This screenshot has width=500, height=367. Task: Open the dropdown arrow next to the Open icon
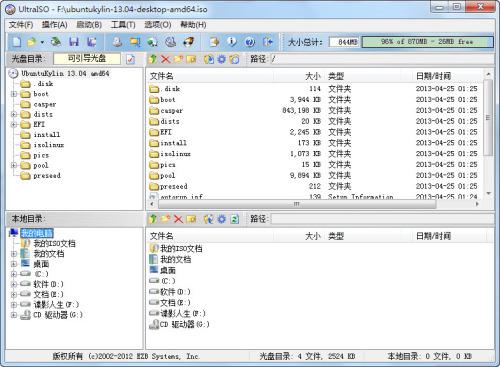tap(42, 42)
